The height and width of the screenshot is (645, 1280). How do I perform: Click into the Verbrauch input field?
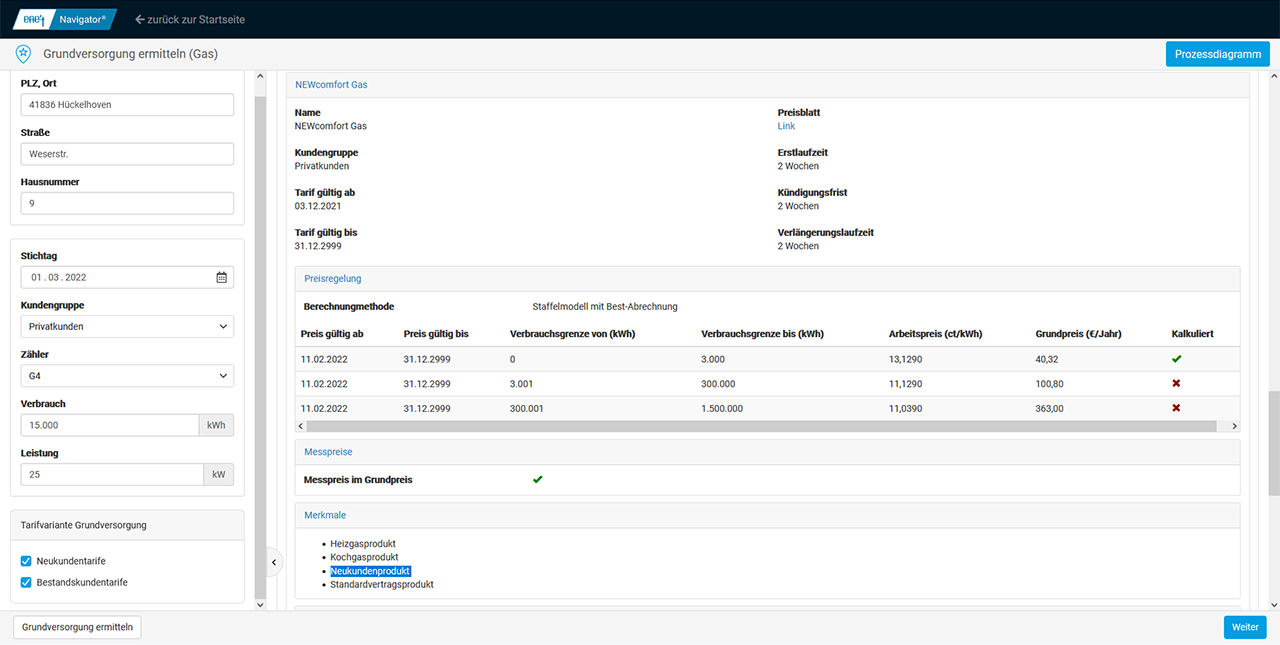pyautogui.click(x=109, y=425)
